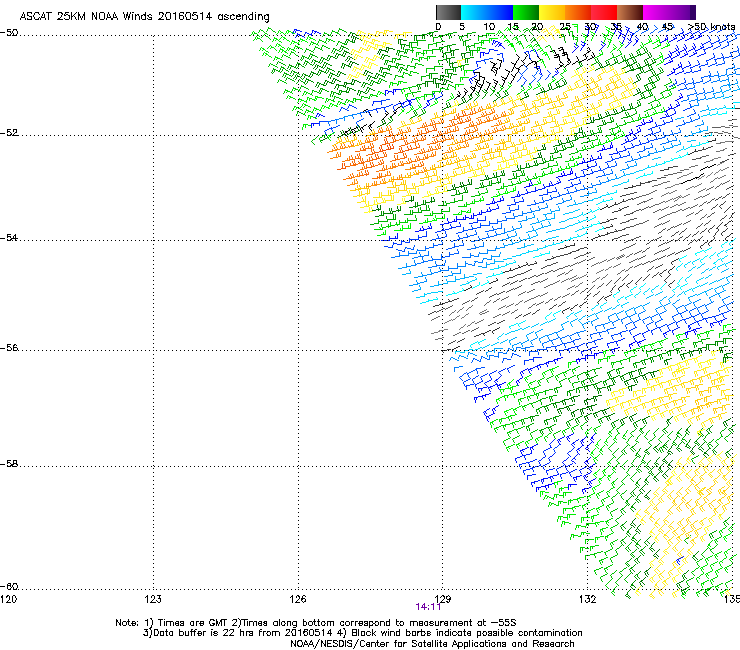Click the latitude label '-56'

pyautogui.click(x=9, y=348)
